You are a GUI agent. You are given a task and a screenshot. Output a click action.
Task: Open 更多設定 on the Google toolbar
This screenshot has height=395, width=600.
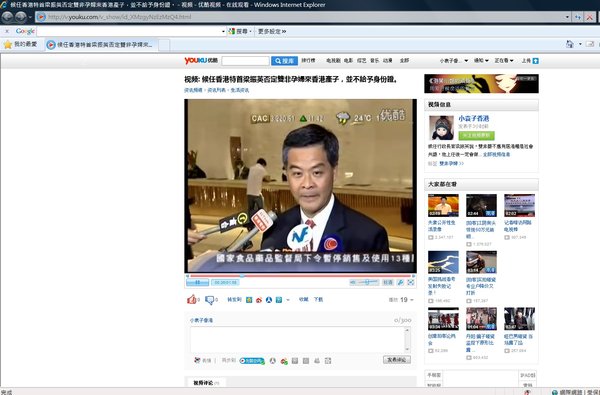[272, 31]
